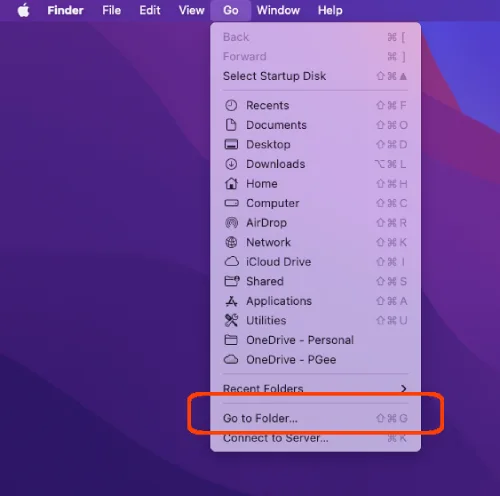Open the View menu
500x496 pixels.
coord(191,10)
